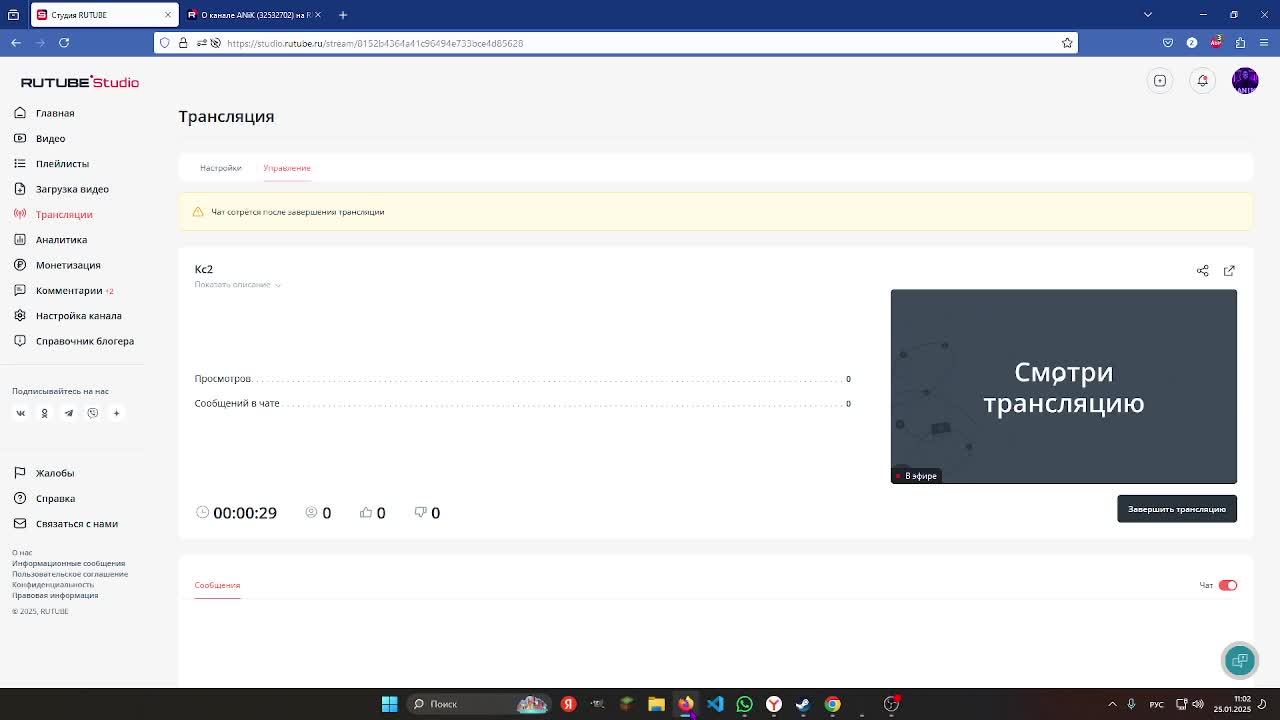Open the Dzen social icon

pyautogui.click(x=116, y=413)
